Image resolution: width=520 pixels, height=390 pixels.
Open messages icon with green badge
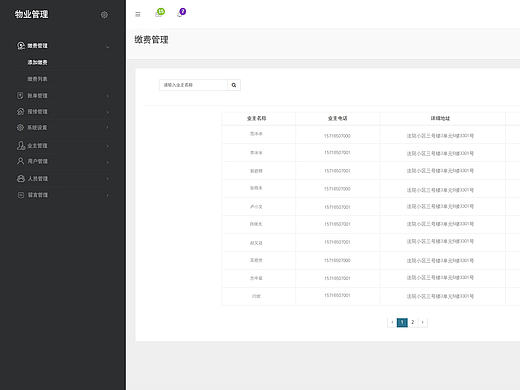point(160,13)
